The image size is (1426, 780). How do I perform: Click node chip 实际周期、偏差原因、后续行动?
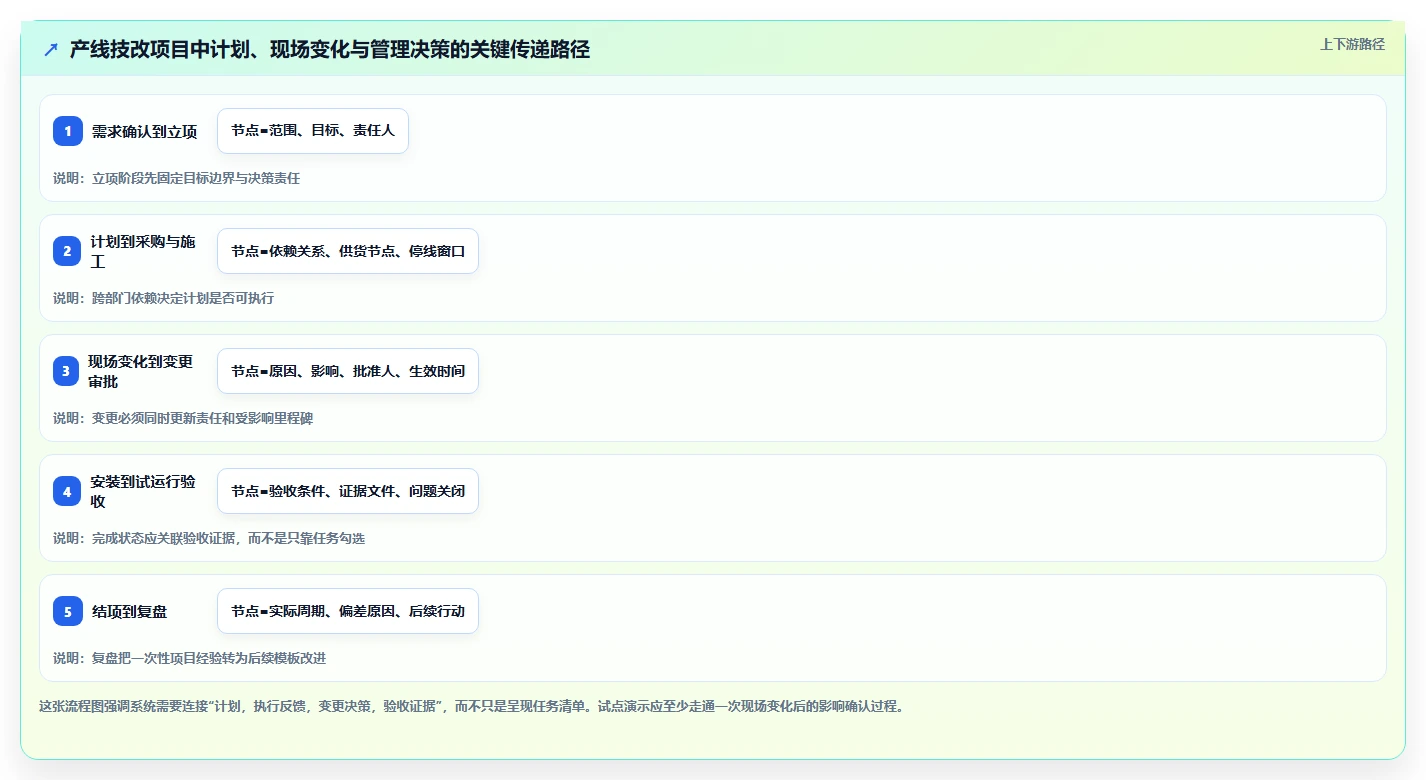pos(348,611)
